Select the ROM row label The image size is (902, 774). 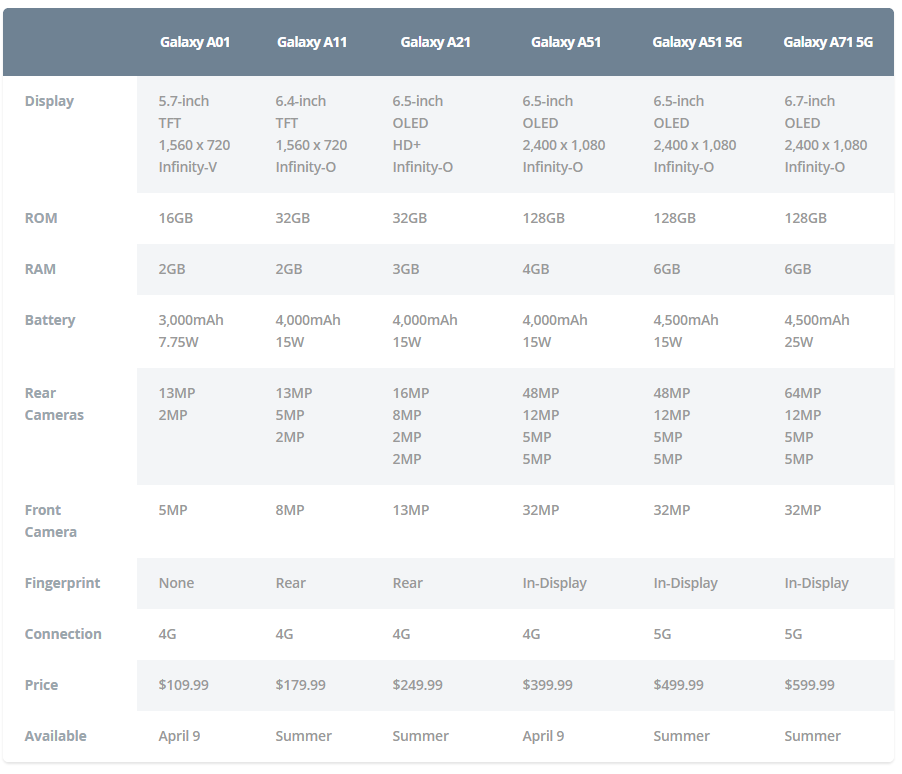pyautogui.click(x=41, y=218)
